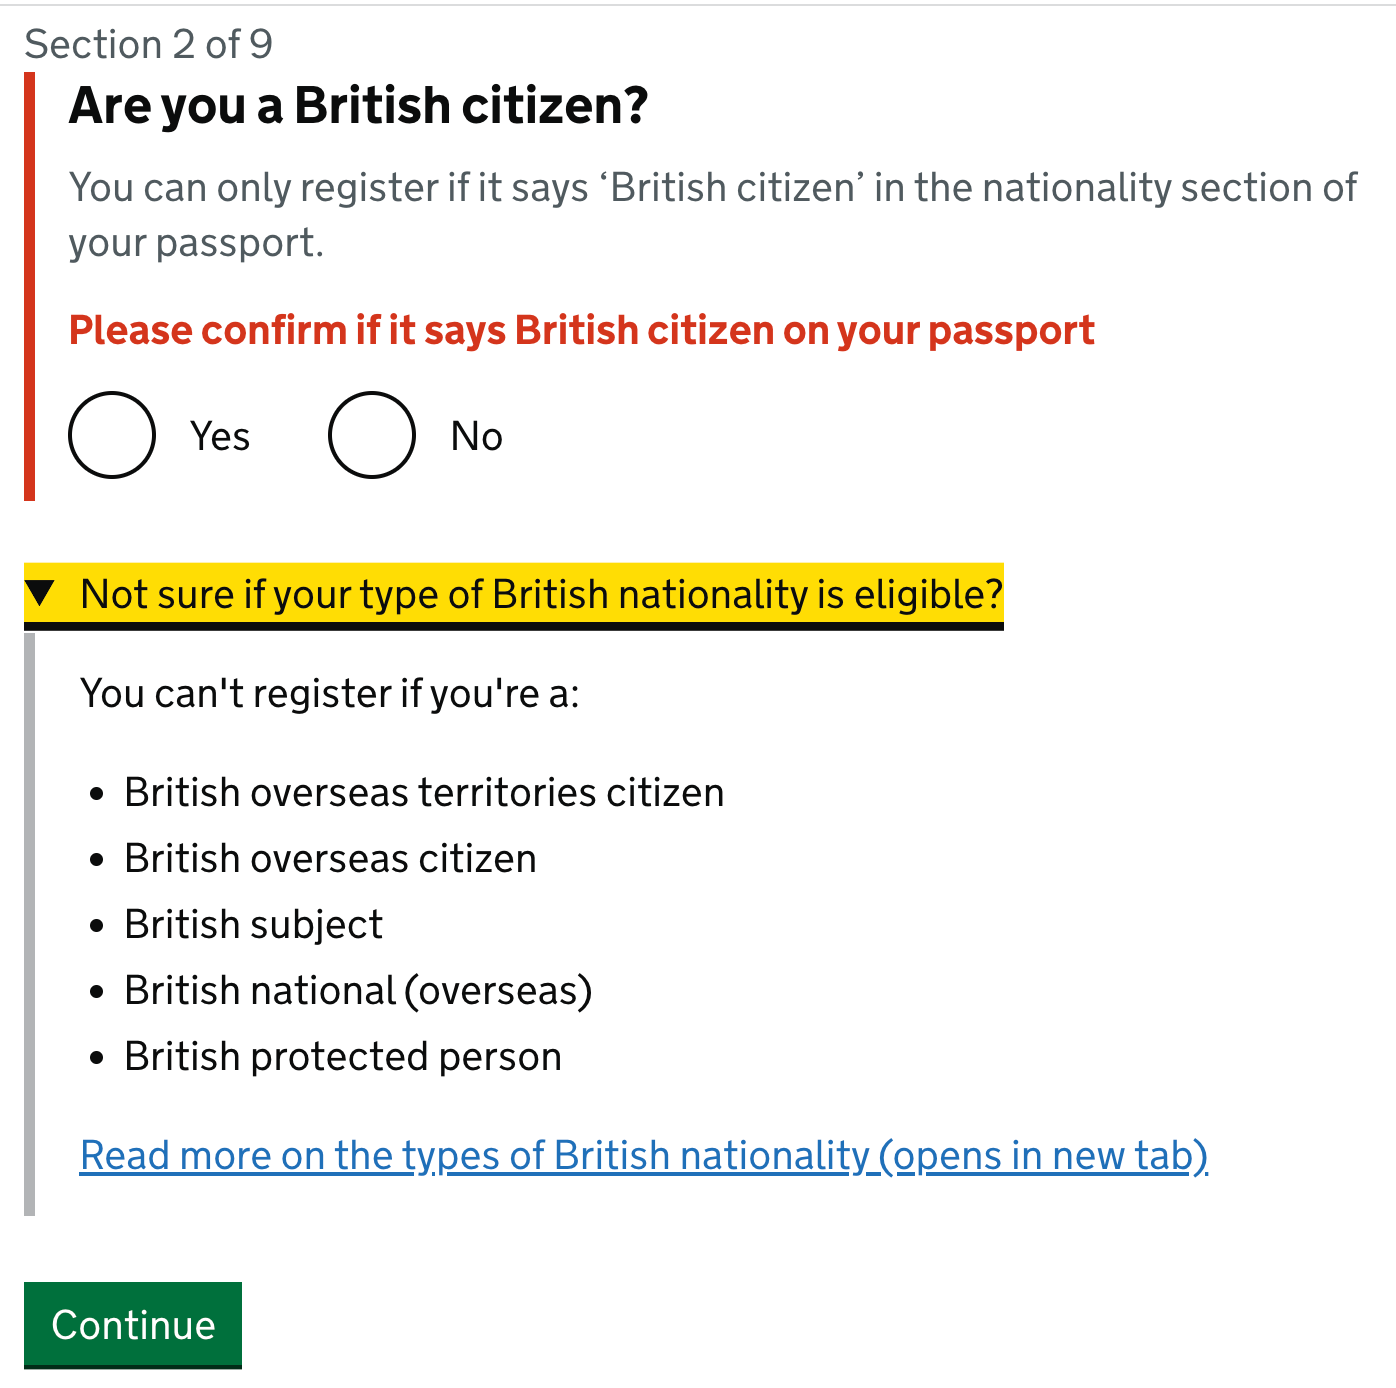Click 'British national (overseas)' list item

(x=358, y=991)
